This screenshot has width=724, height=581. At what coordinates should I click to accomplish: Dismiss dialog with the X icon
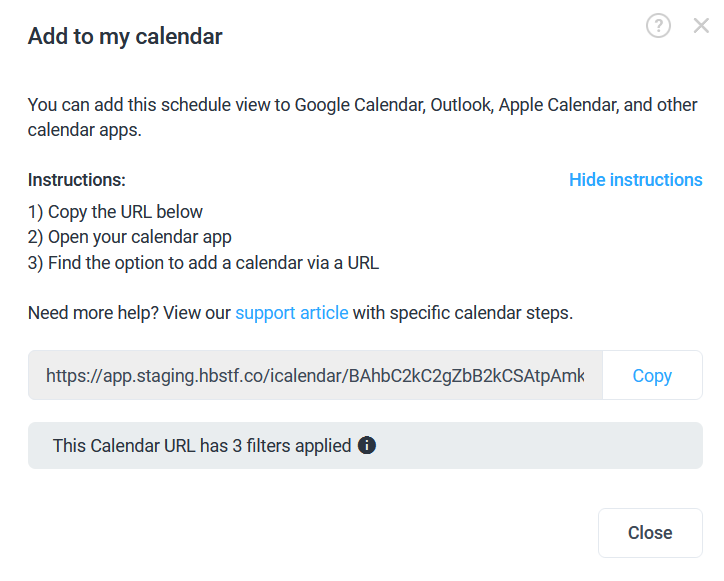(x=701, y=25)
